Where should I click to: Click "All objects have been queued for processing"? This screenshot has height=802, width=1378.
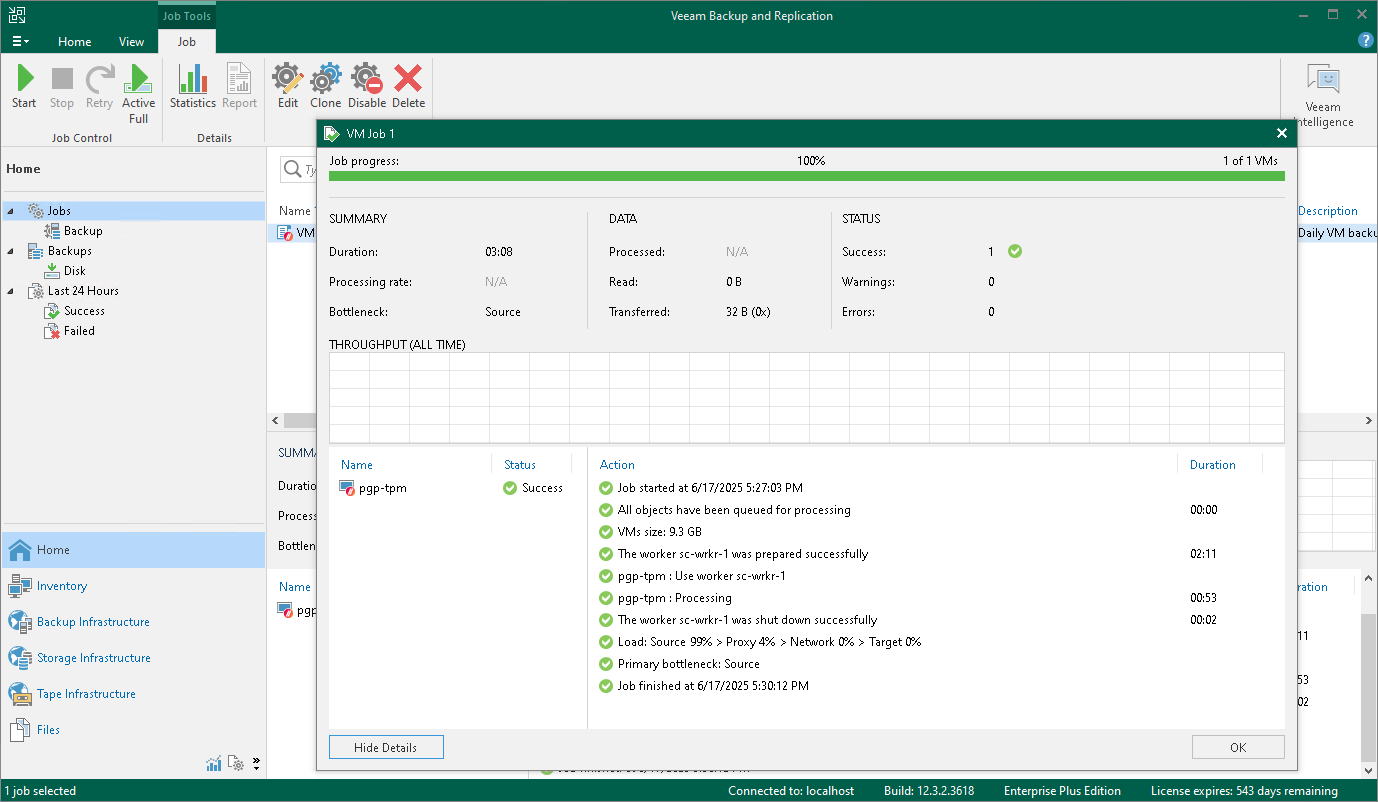pyautogui.click(x=734, y=510)
